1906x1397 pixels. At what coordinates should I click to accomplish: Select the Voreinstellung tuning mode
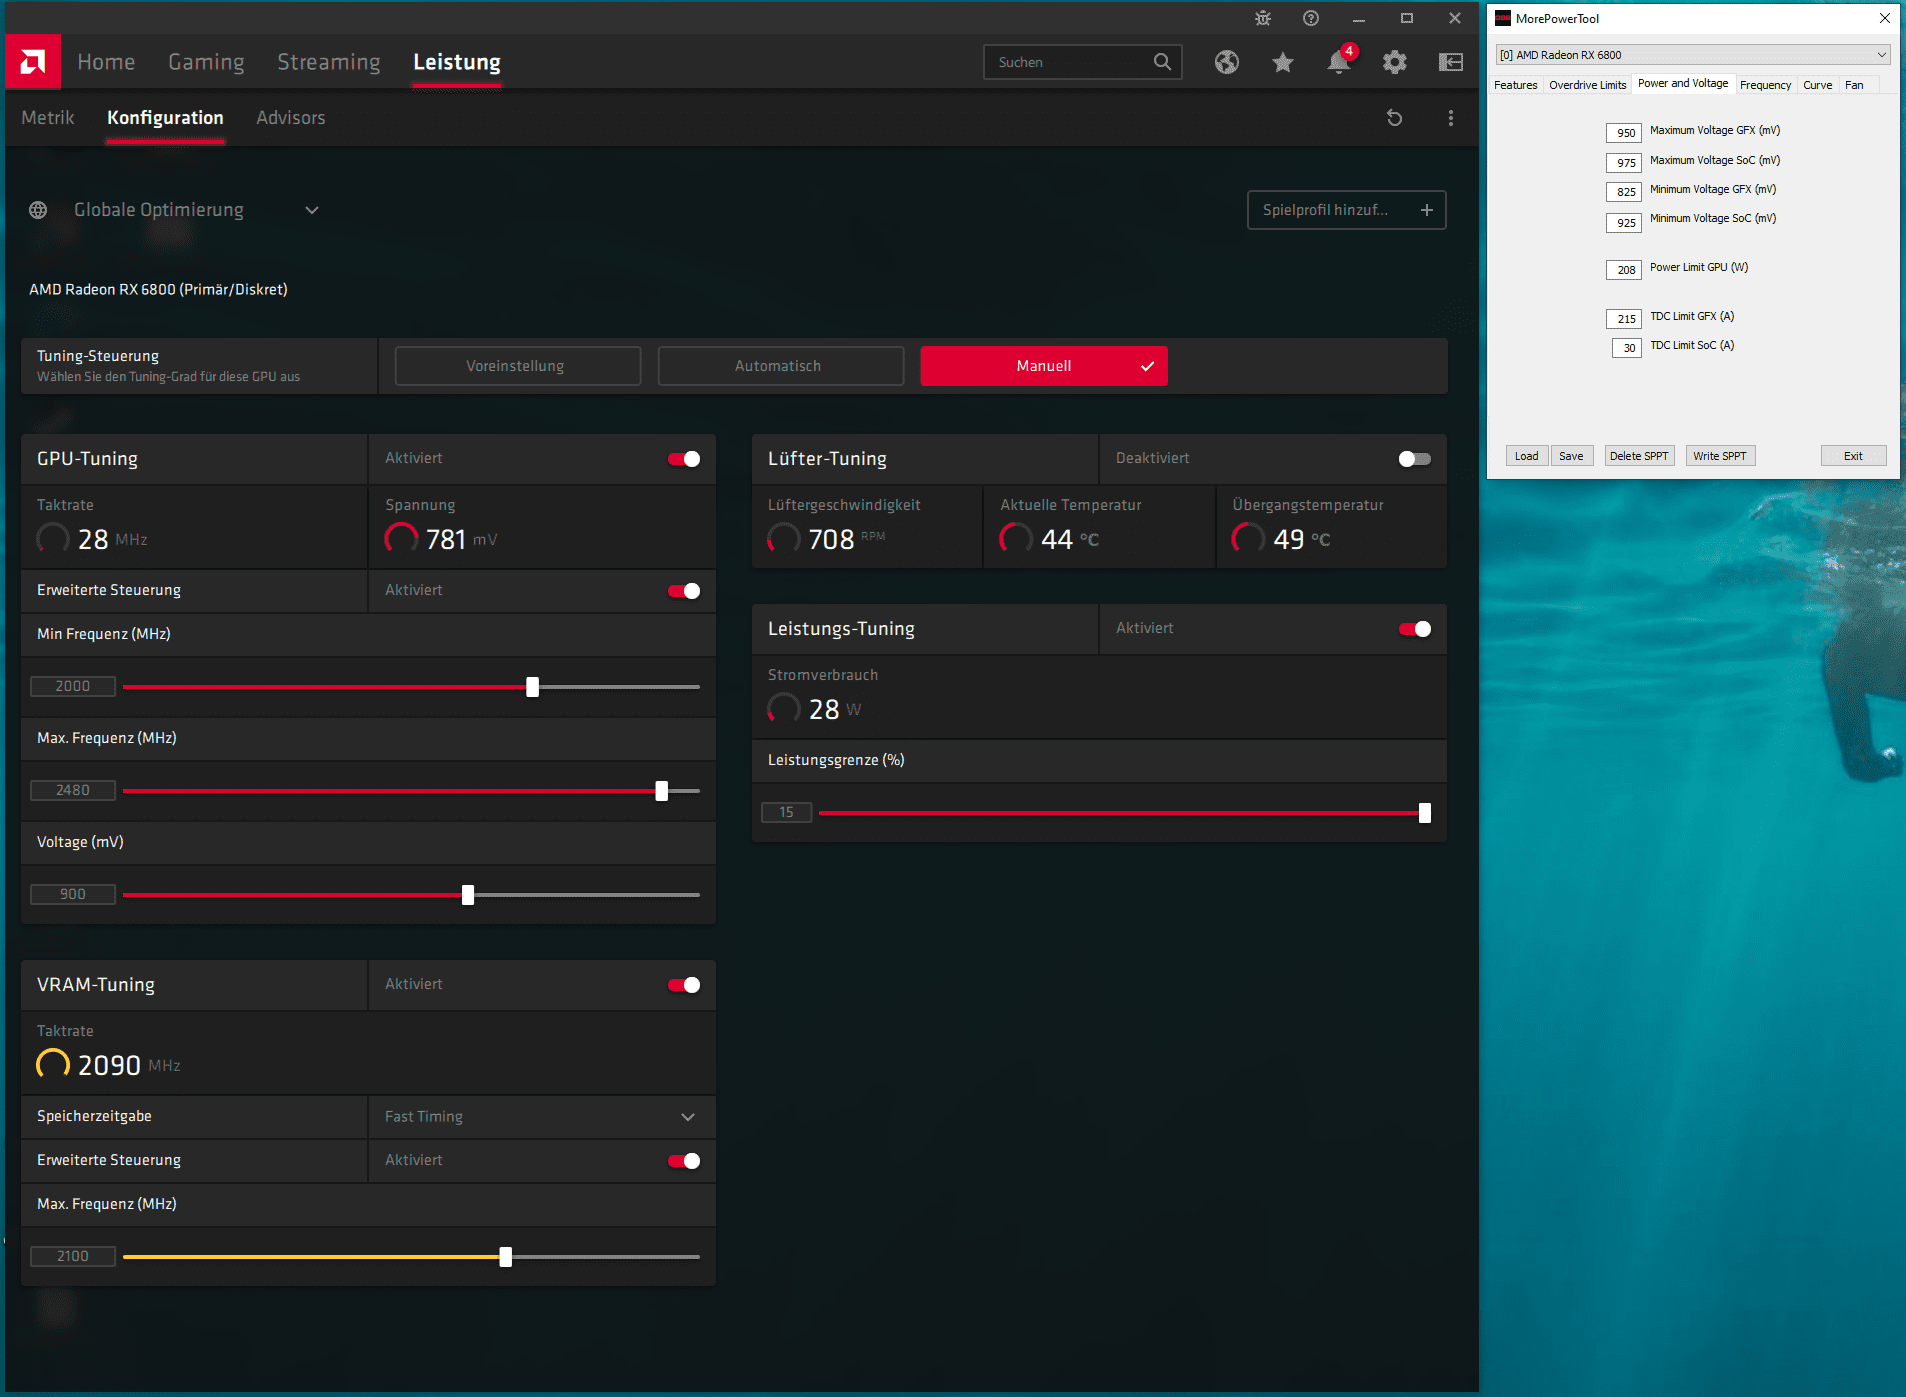[x=517, y=366]
